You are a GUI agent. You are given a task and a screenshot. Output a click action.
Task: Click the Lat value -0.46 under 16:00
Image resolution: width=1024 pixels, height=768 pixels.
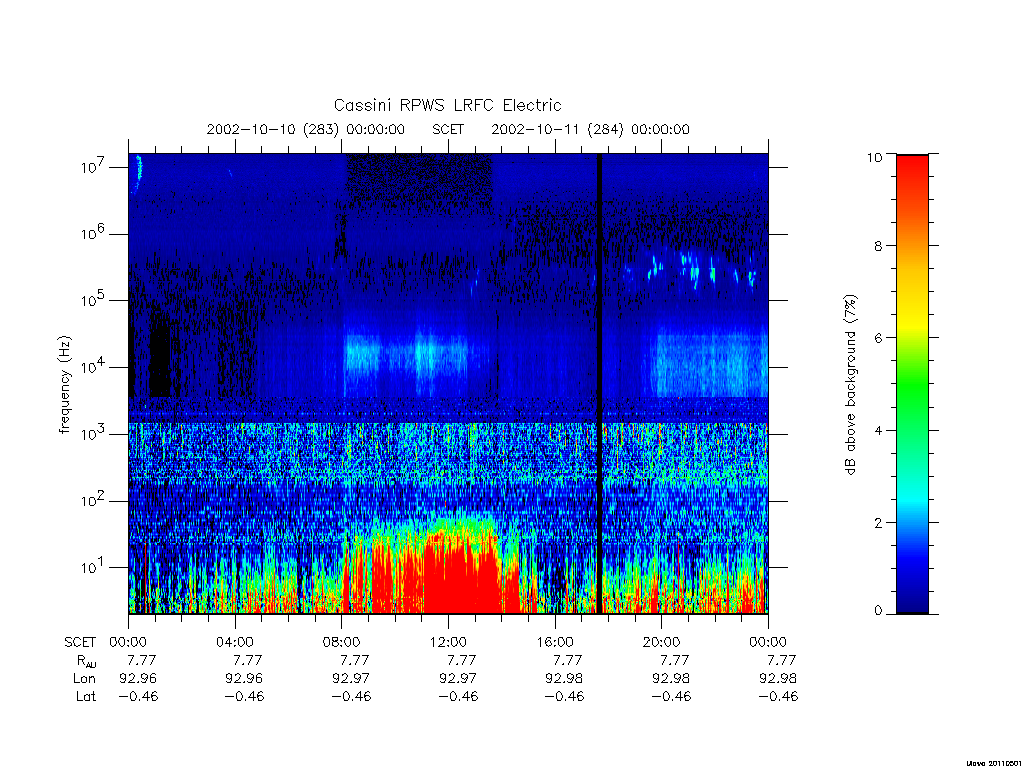[x=564, y=697]
